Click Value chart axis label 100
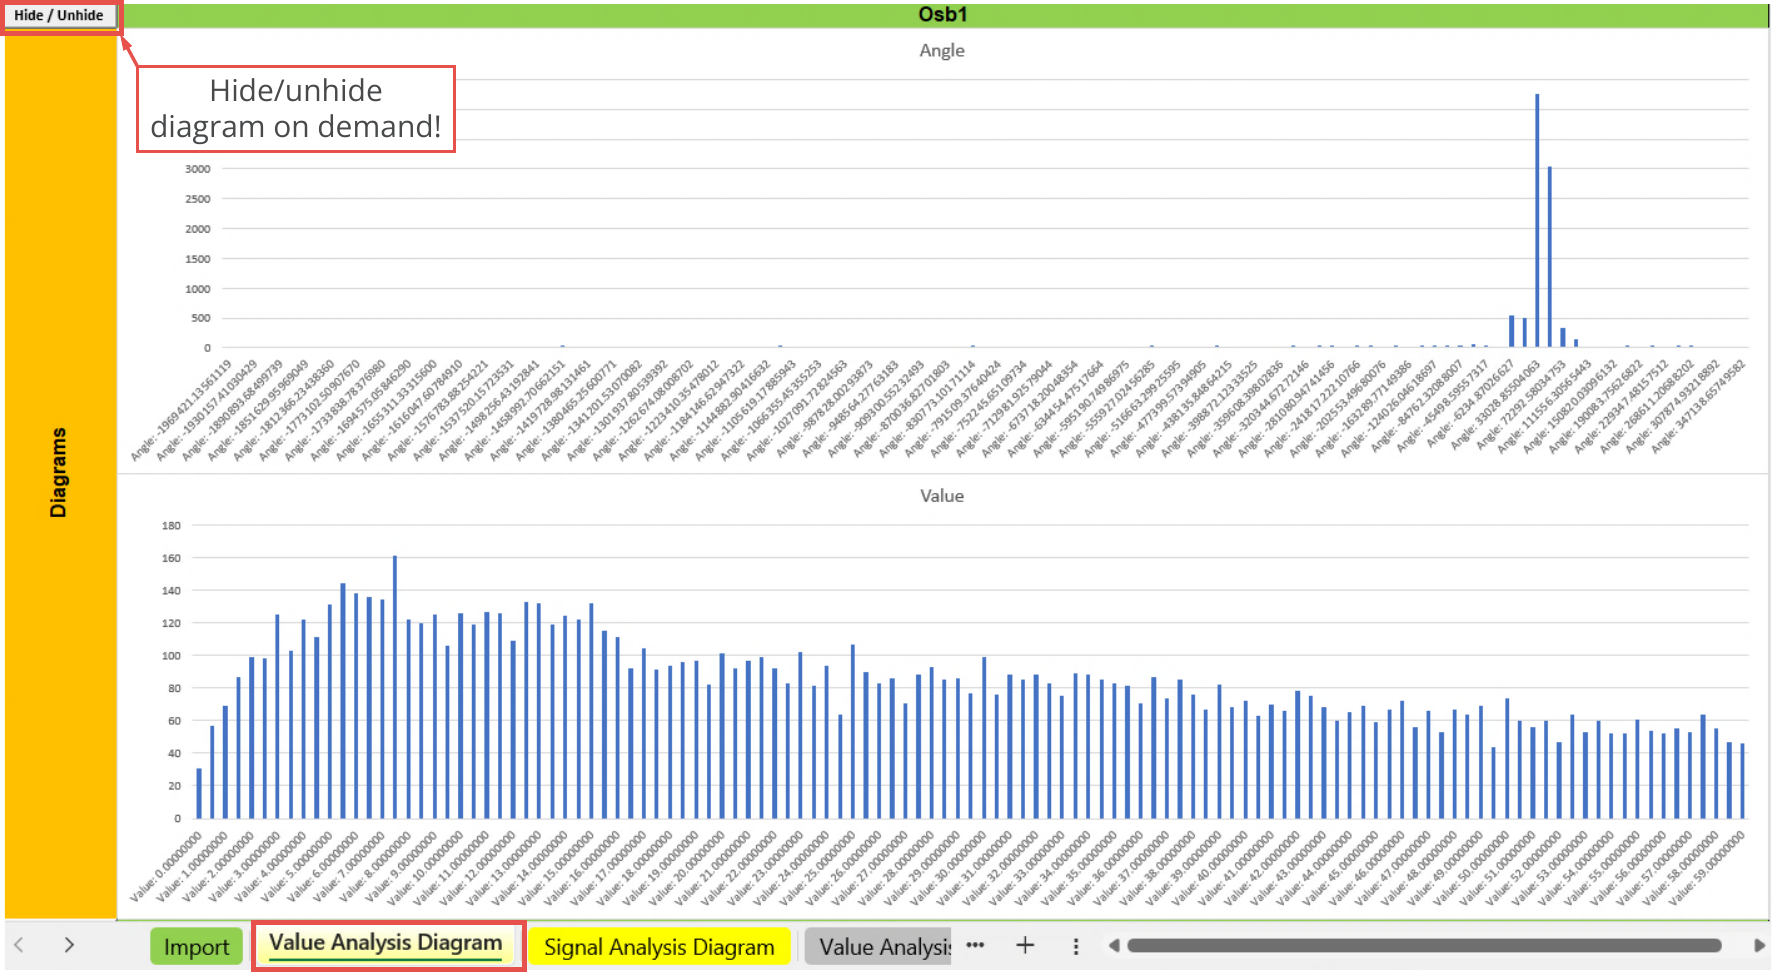The image size is (1772, 972). tap(171, 656)
